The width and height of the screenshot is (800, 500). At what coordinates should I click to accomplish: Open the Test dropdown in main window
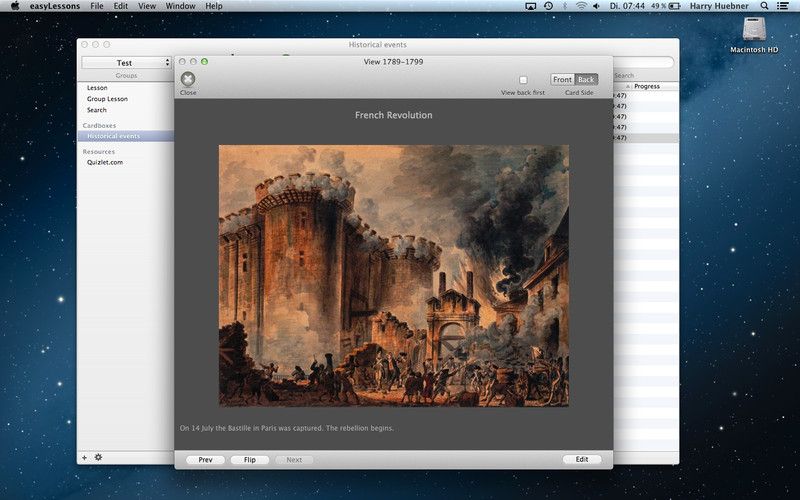click(126, 62)
